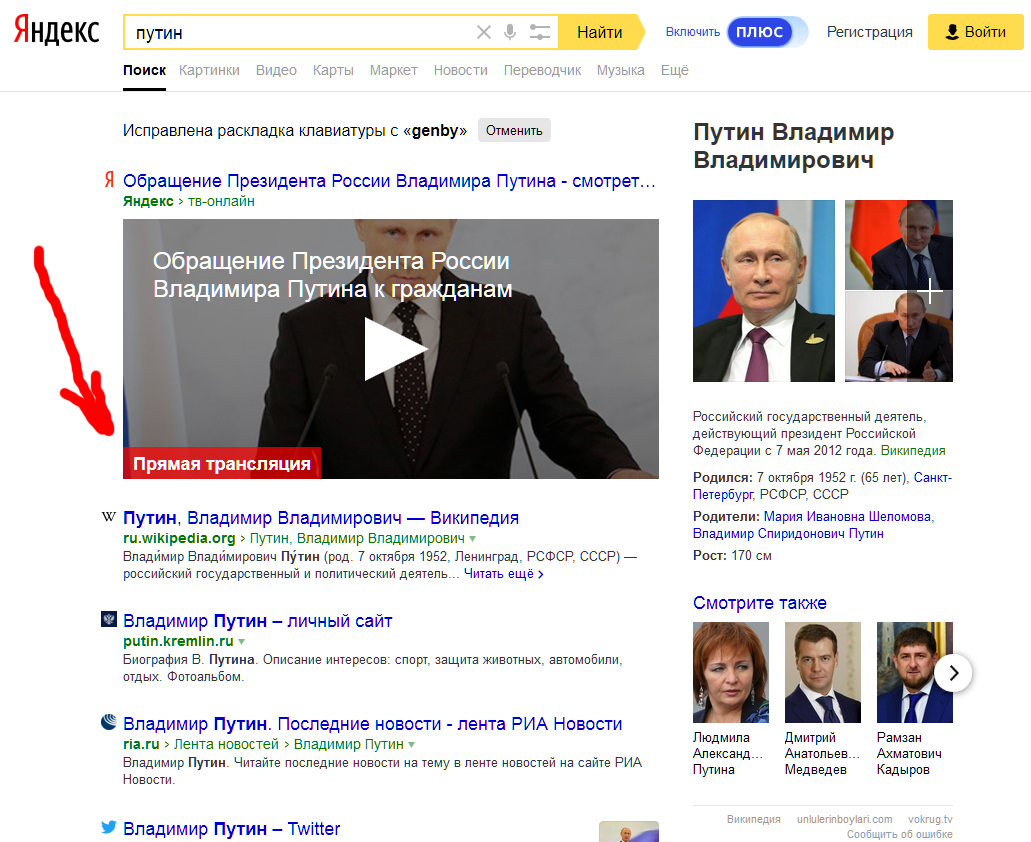The width and height of the screenshot is (1031, 842).
Task: Click the Википедия source footer link
Action: (x=754, y=819)
